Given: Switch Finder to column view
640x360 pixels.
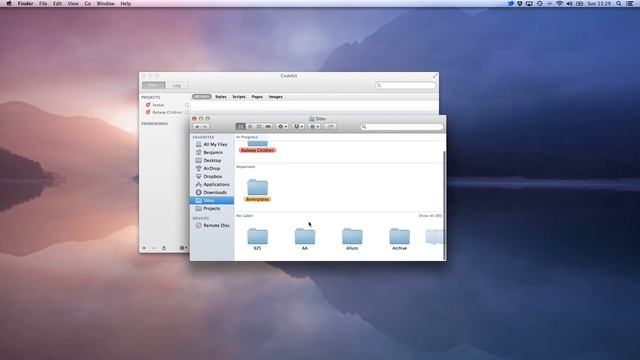Looking at the screenshot, I should [x=259, y=127].
